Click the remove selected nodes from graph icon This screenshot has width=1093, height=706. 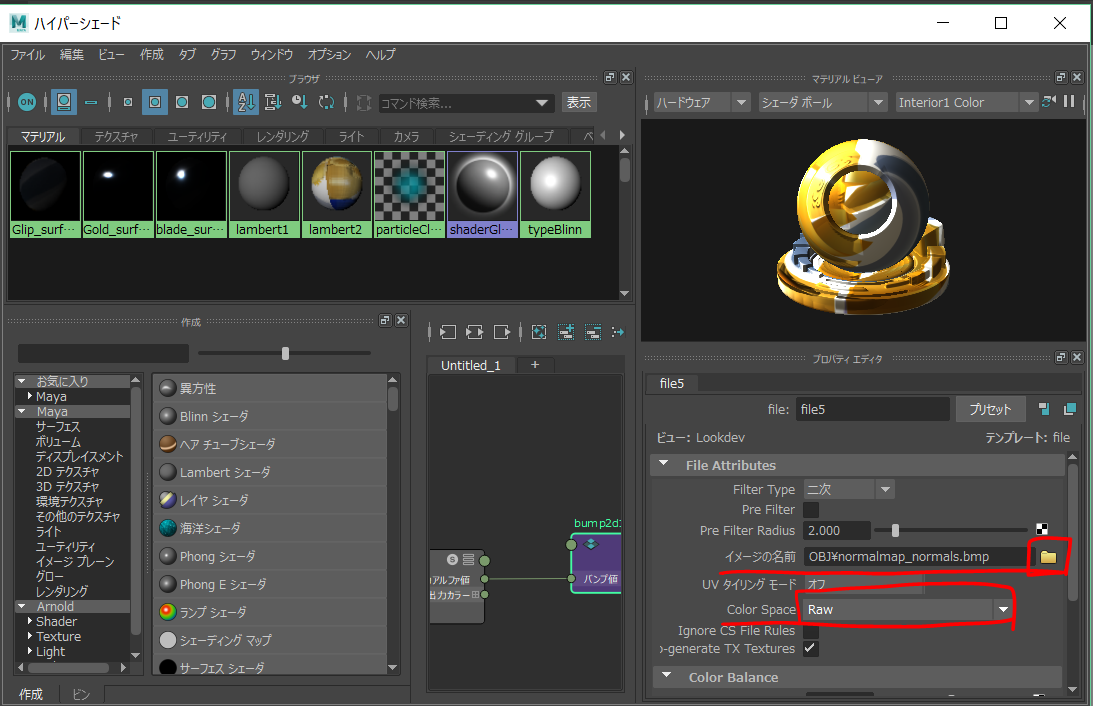[x=593, y=332]
